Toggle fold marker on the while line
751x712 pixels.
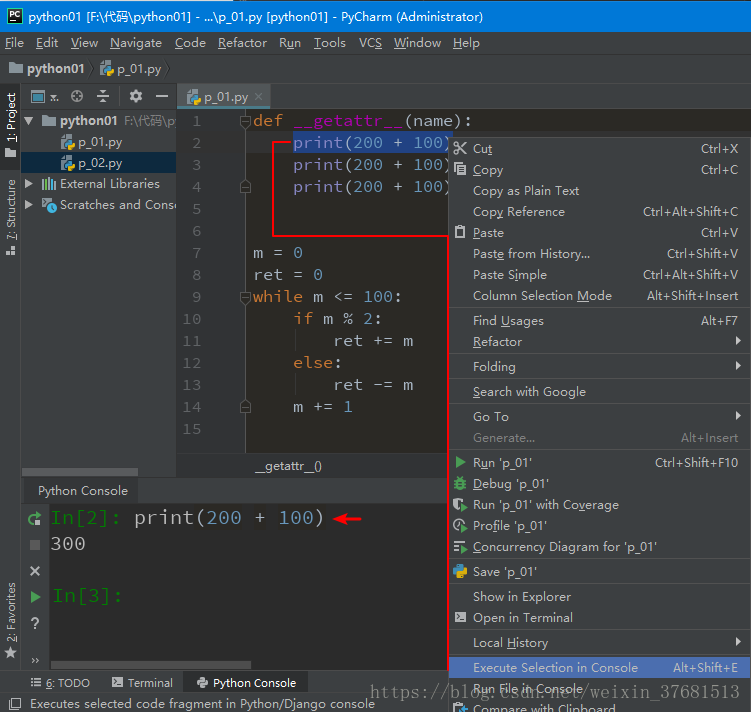coord(245,297)
